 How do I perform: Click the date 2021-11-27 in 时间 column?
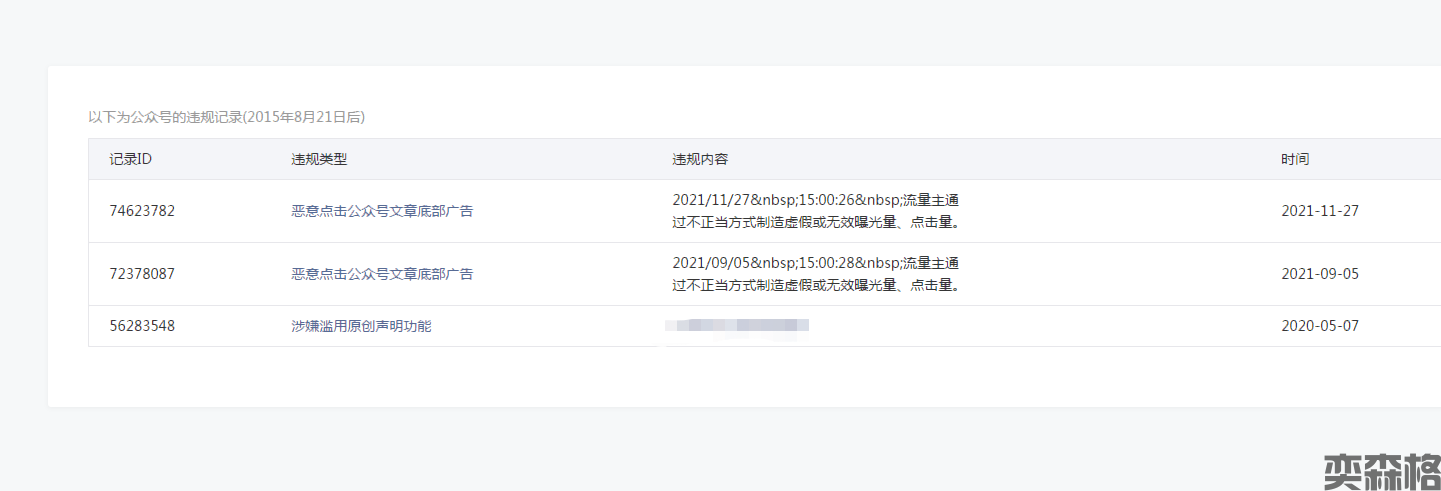(x=1320, y=211)
